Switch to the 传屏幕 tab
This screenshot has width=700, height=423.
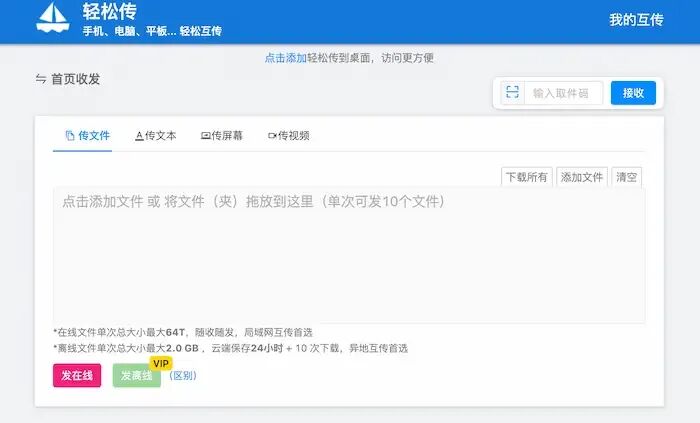[221, 136]
